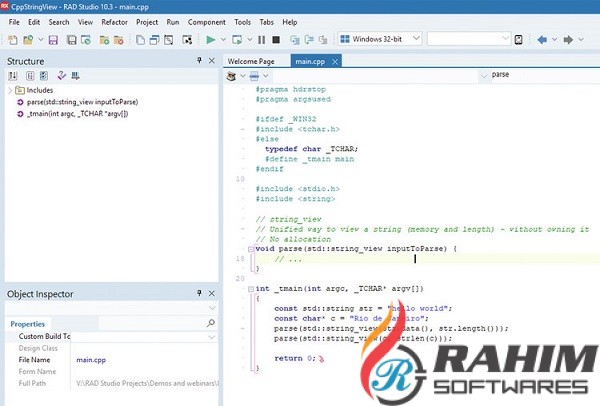This screenshot has height=406, width=600.
Task: Click the green Run play button
Action: (210, 39)
